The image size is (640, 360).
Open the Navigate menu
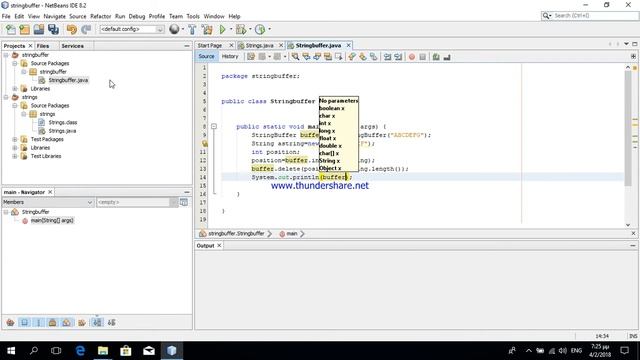tap(54, 16)
